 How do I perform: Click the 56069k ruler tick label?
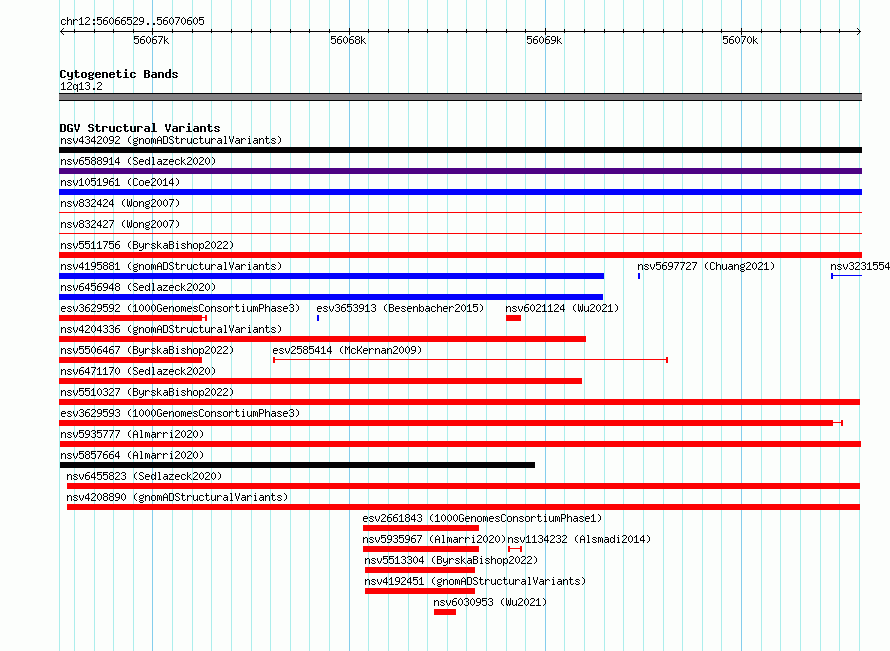coord(544,40)
